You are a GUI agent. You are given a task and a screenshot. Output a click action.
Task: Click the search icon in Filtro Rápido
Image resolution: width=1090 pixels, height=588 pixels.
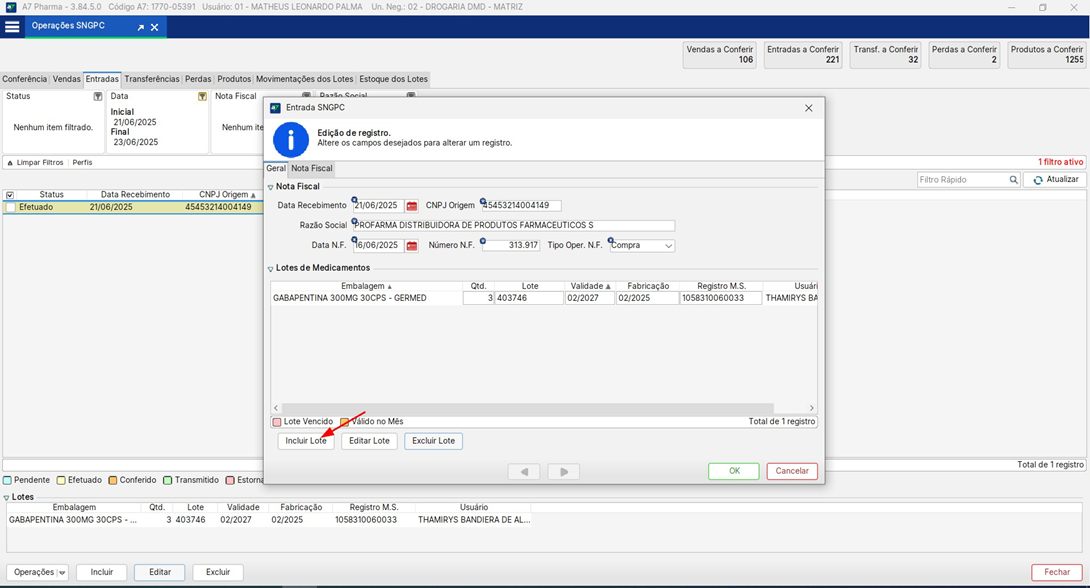(1013, 180)
